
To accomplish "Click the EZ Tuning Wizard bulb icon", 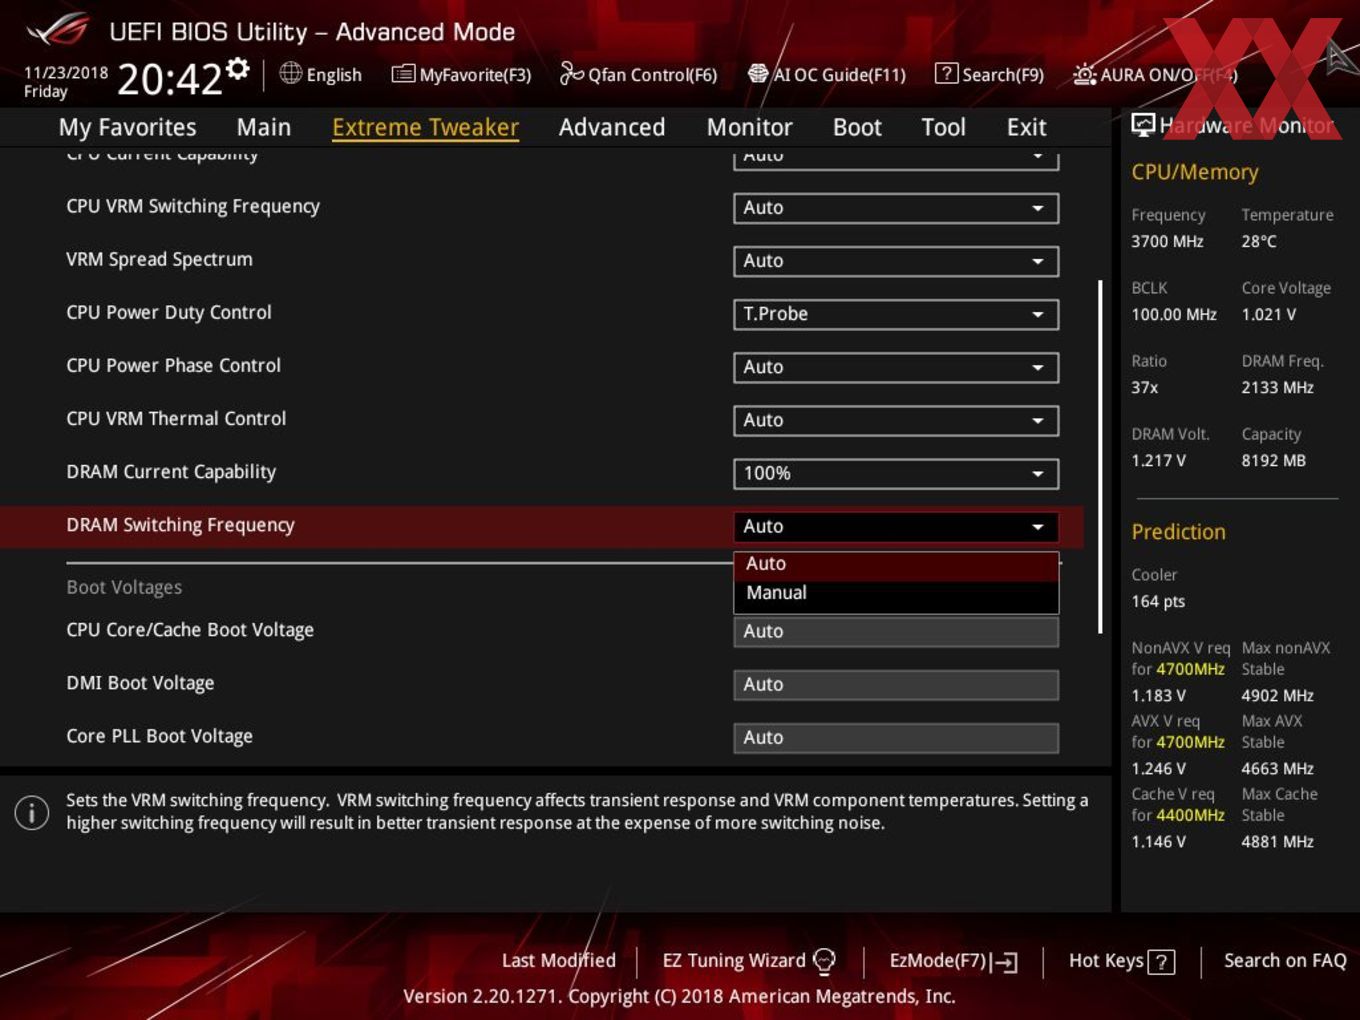I will (x=824, y=961).
